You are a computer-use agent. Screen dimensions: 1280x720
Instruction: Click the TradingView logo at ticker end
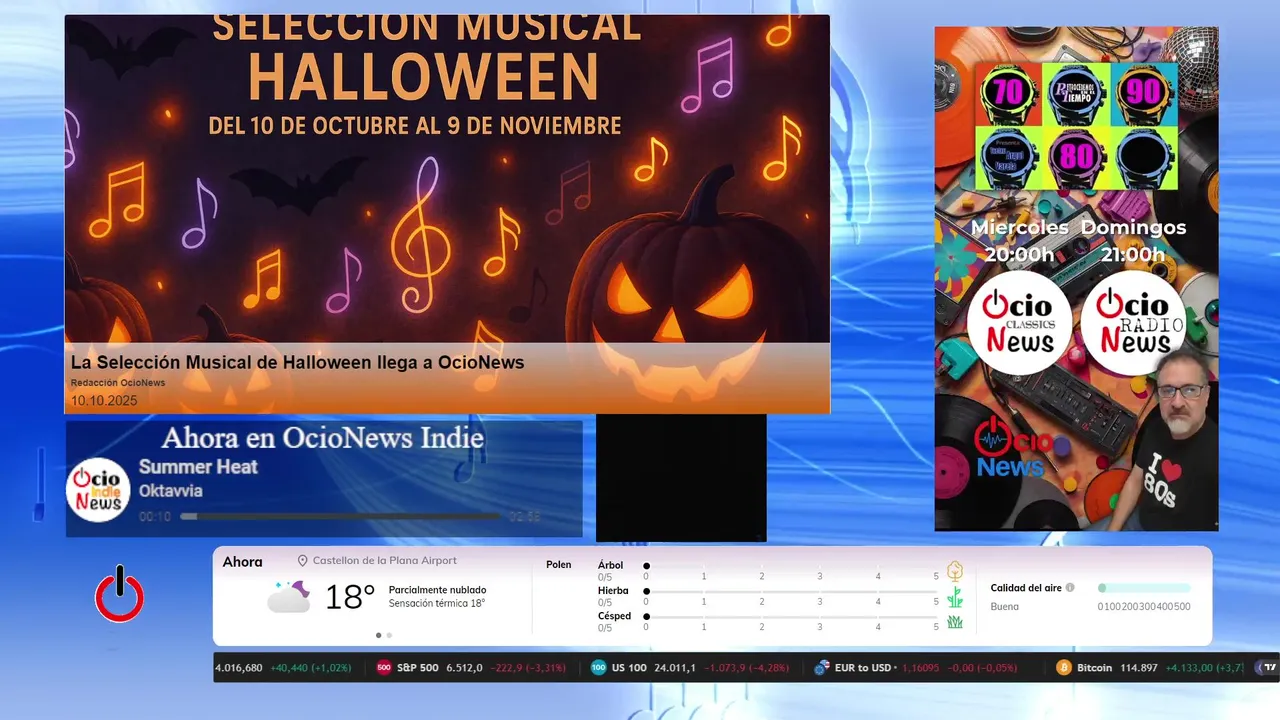pyautogui.click(x=1270, y=668)
